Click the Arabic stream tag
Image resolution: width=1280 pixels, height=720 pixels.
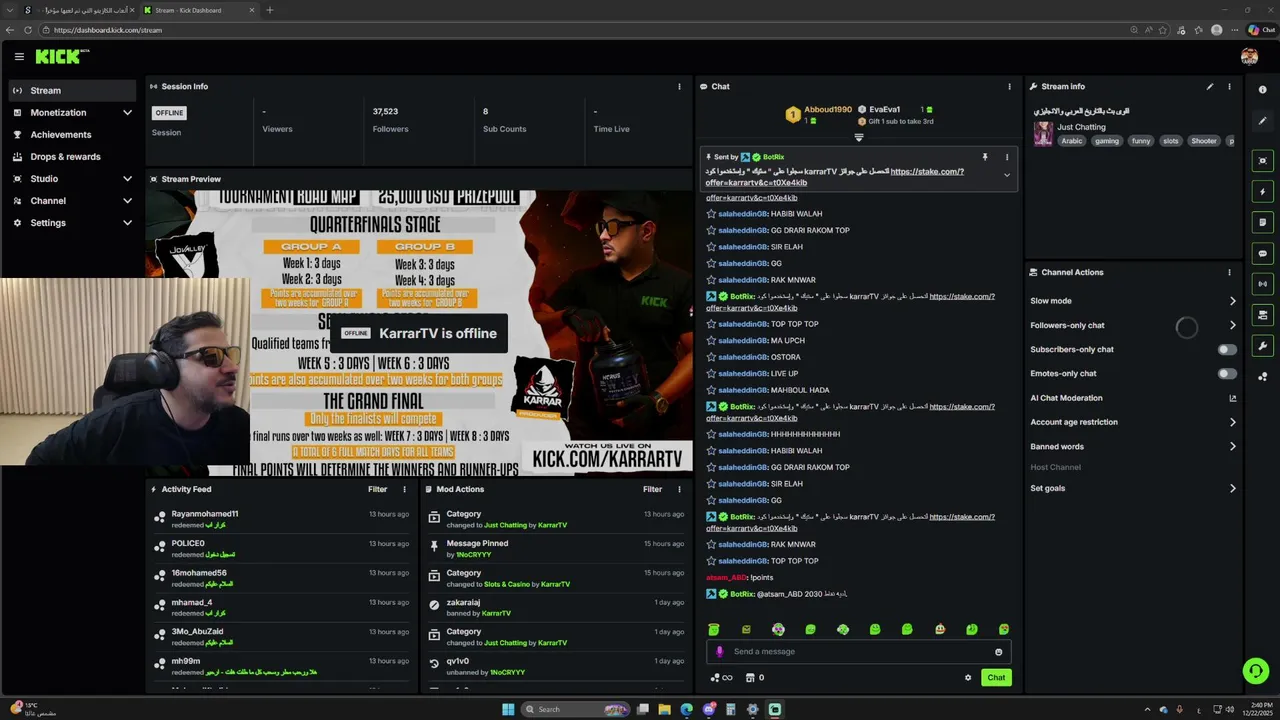pyautogui.click(x=1072, y=141)
